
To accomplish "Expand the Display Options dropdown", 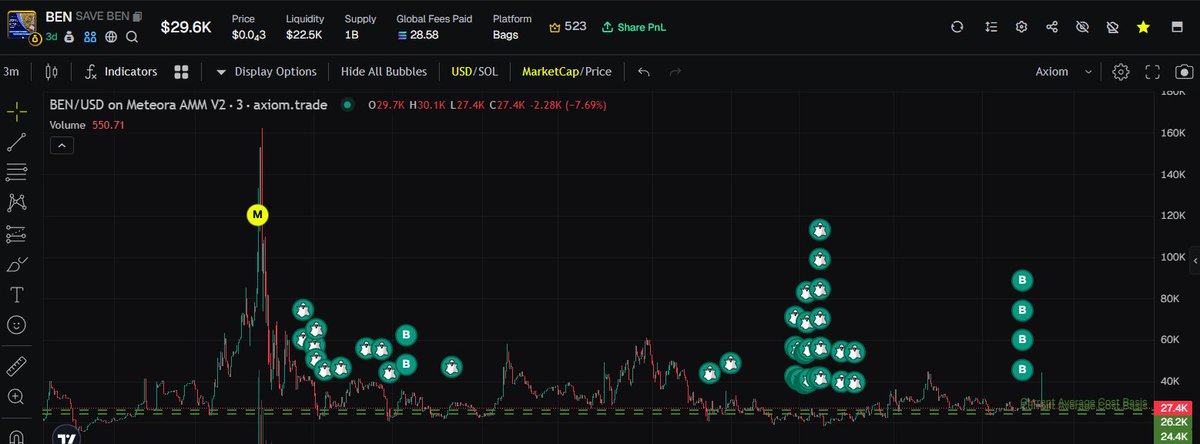I will [x=266, y=72].
